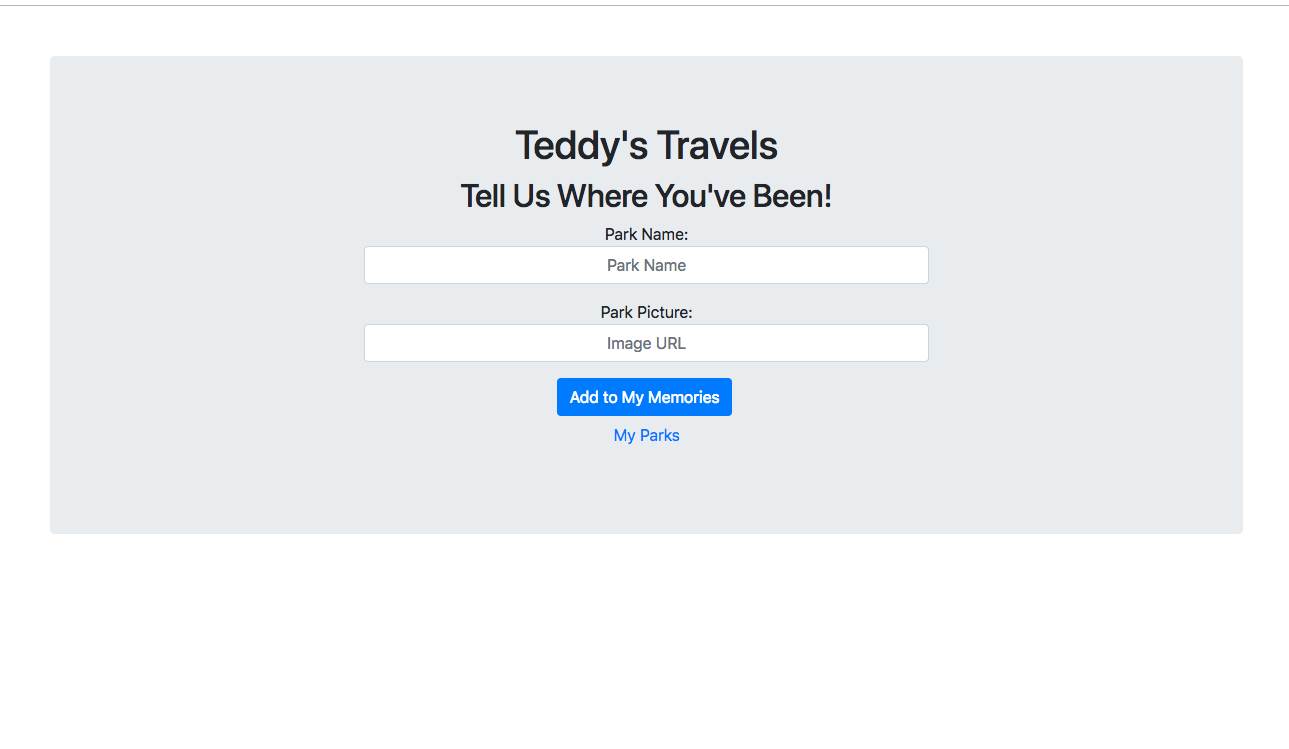The image size is (1289, 749).
Task: Focus the Image URL text box
Action: click(646, 343)
